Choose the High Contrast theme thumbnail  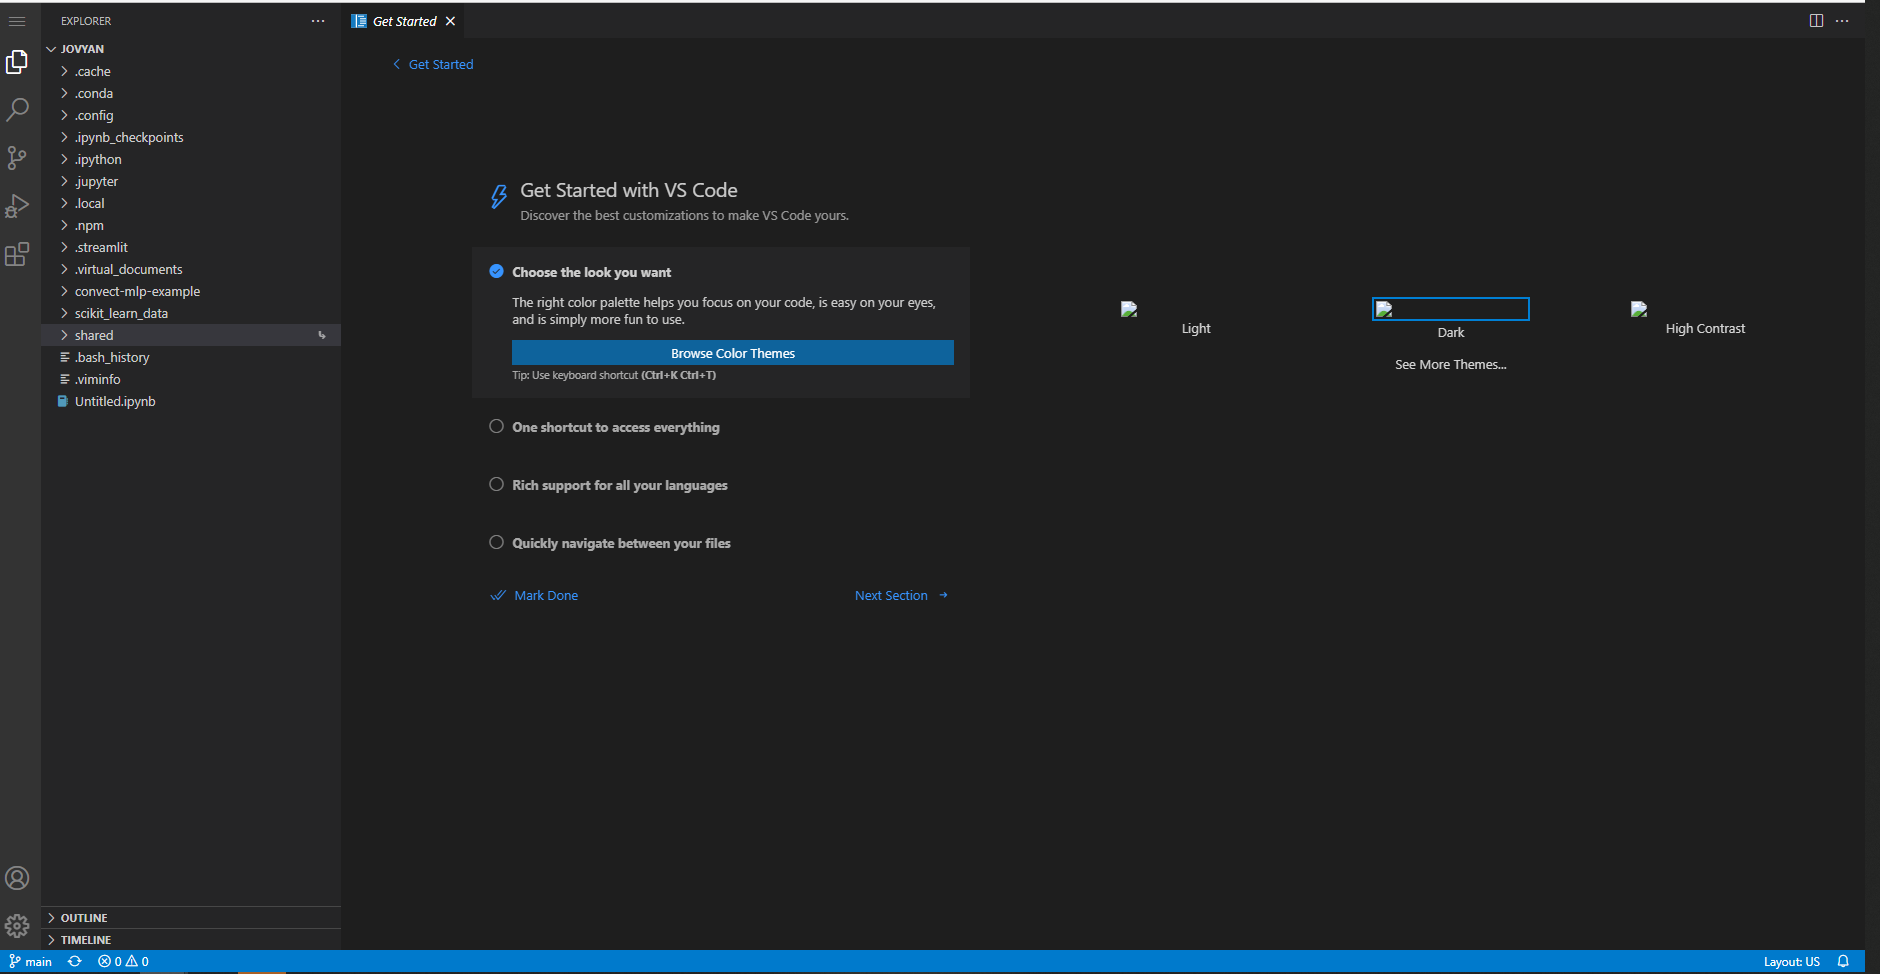1704,319
